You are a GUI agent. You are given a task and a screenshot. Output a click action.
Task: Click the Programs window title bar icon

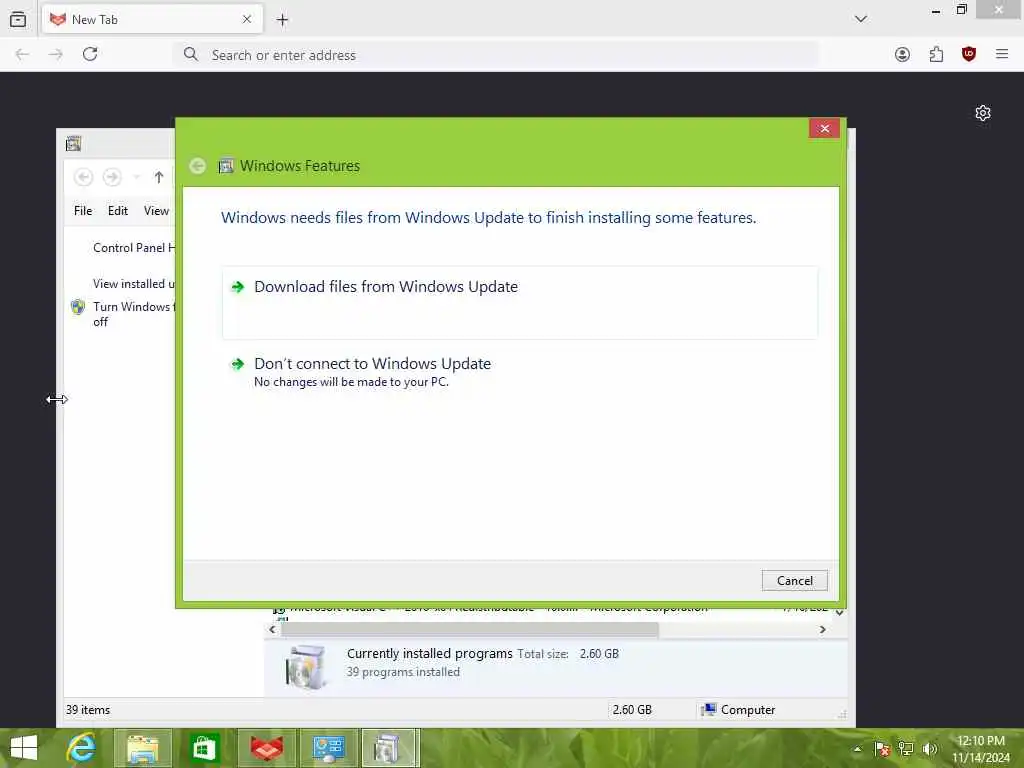click(73, 144)
